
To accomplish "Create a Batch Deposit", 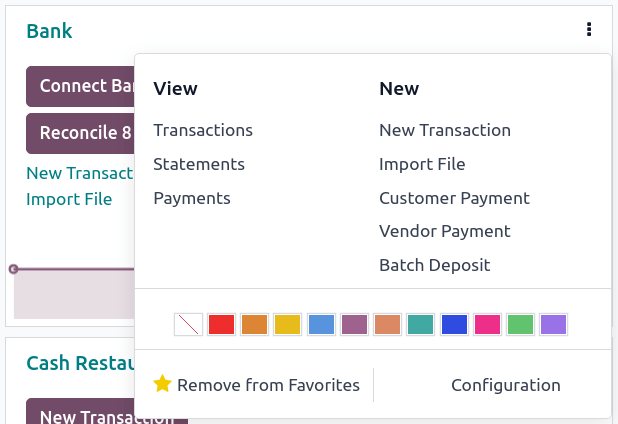I will [x=435, y=265].
